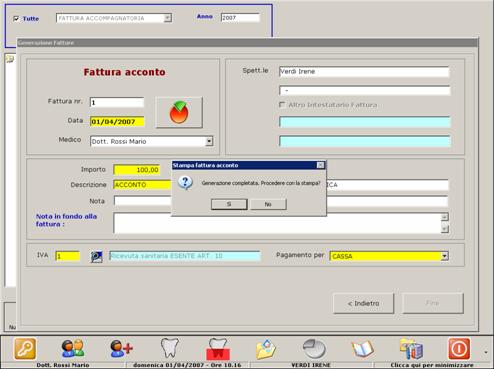The image size is (494, 369).
Task: Click the Generazione Fatture title bar
Action: (x=248, y=43)
